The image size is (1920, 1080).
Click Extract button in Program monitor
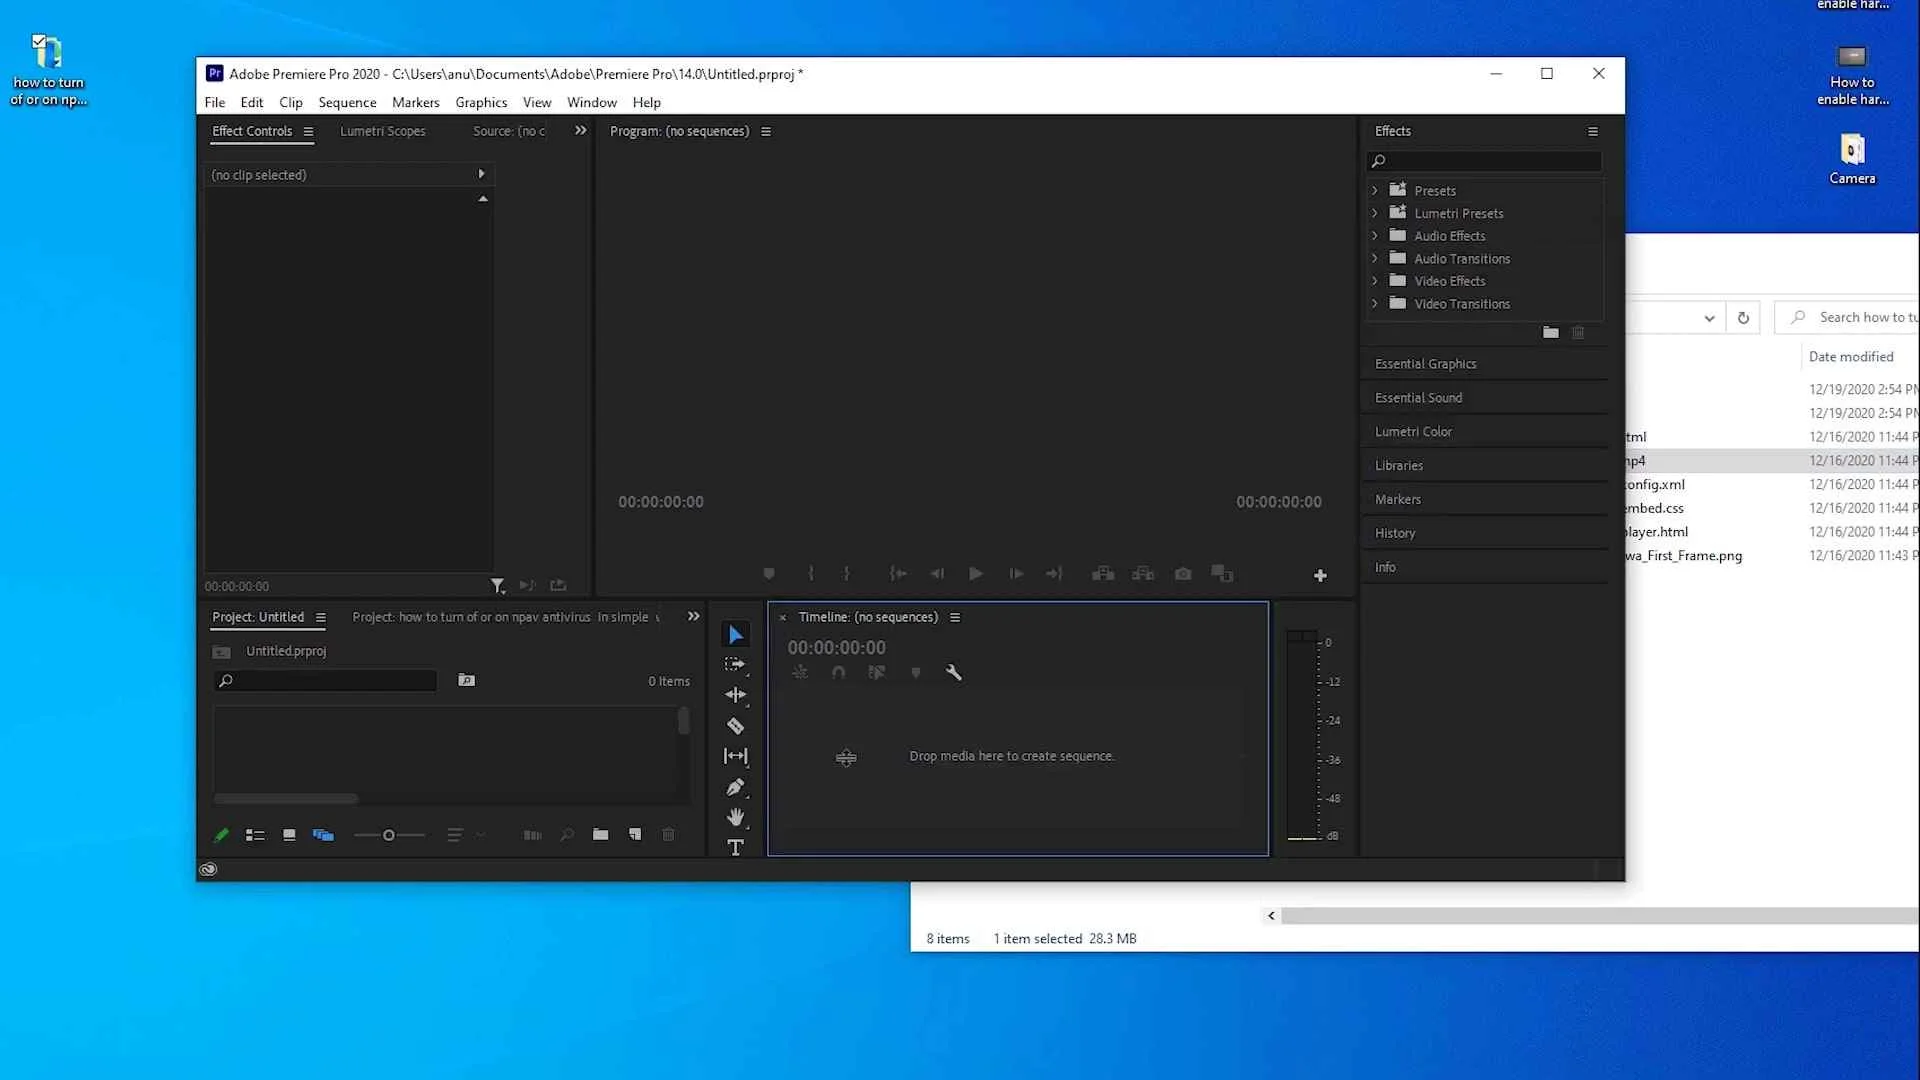pos(1143,574)
